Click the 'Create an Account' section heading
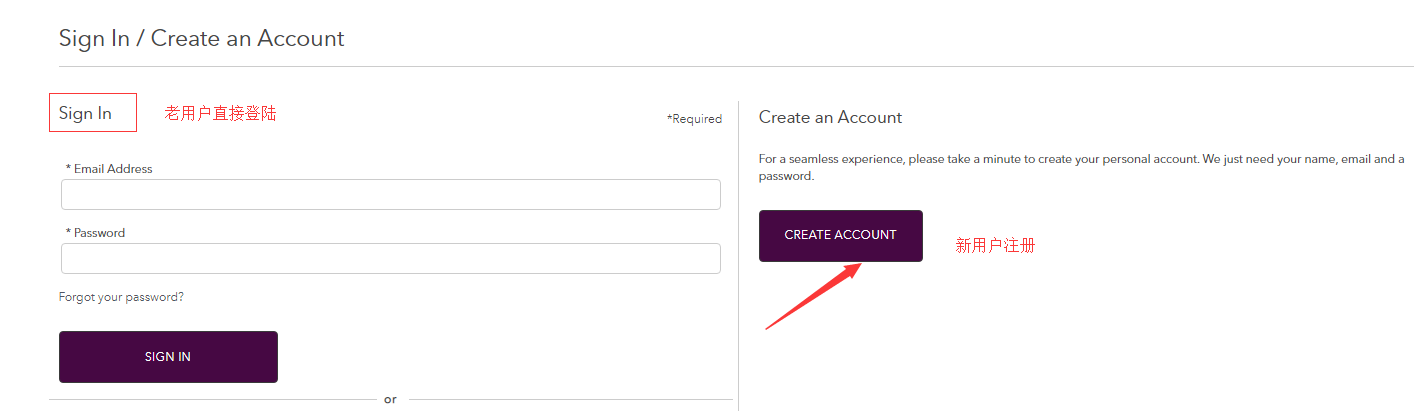 pyautogui.click(x=830, y=117)
